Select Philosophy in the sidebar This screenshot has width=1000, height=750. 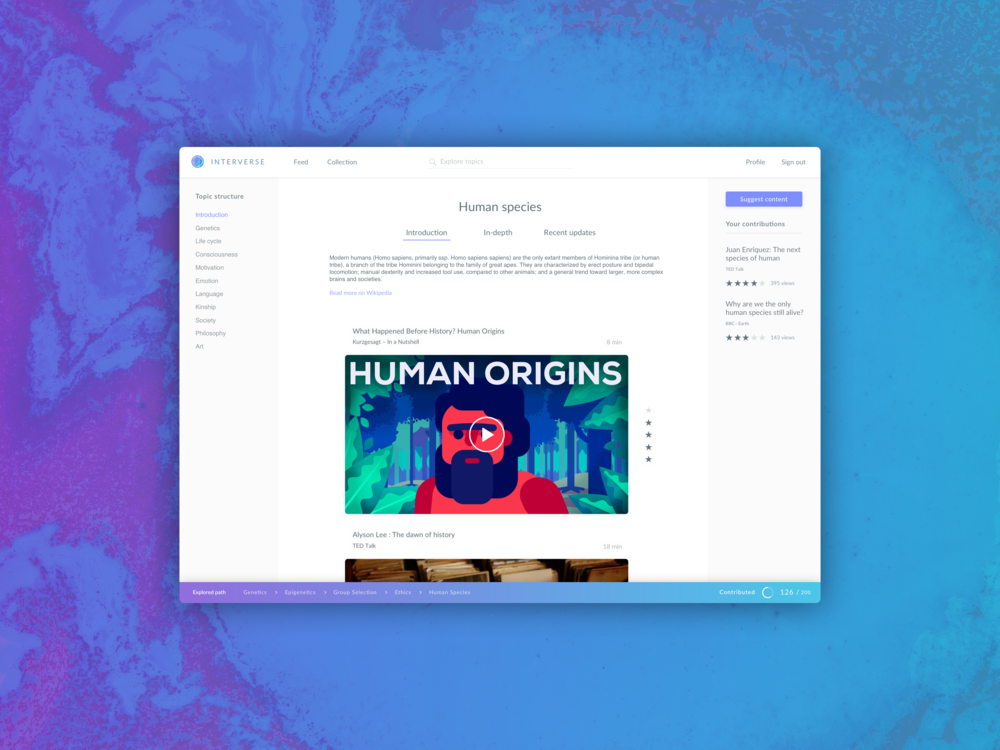(210, 334)
